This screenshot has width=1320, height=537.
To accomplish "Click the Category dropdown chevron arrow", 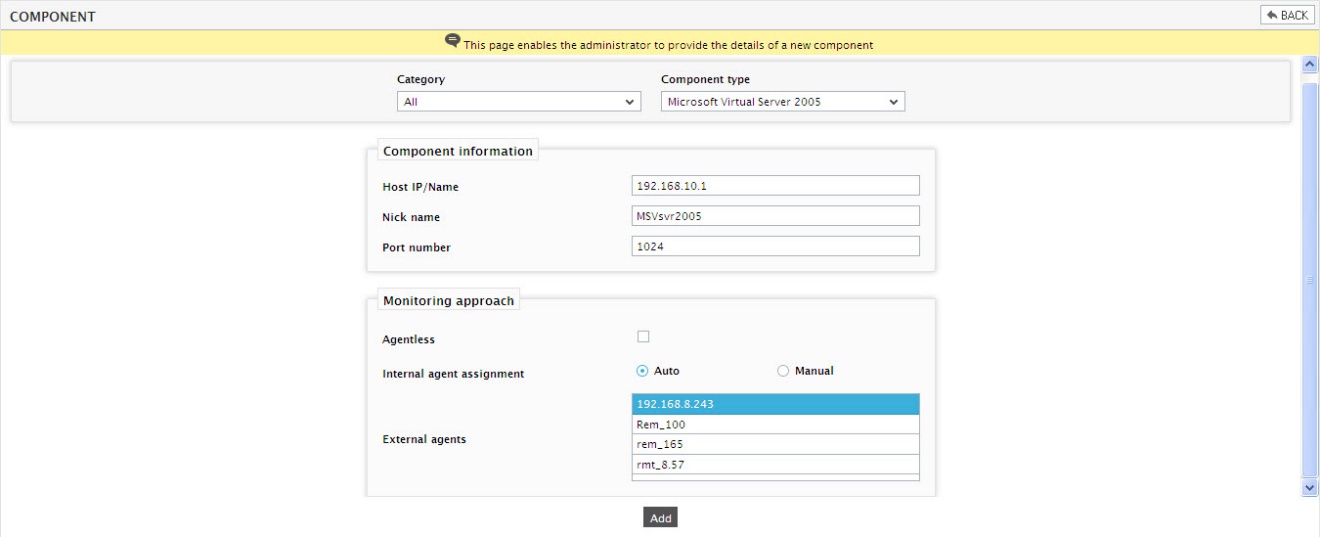I will point(629,102).
